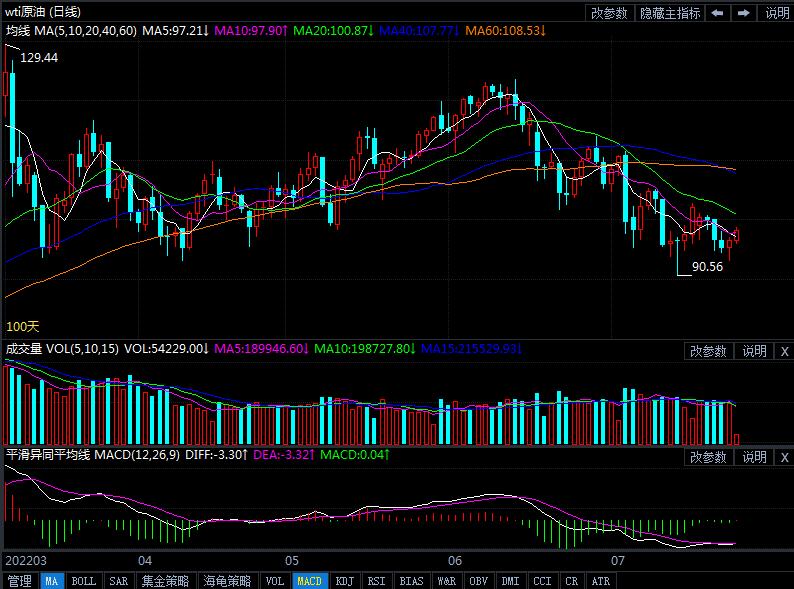794x589 pixels.
Task: Open 说明 for the MACD indicator
Action: 754,457
